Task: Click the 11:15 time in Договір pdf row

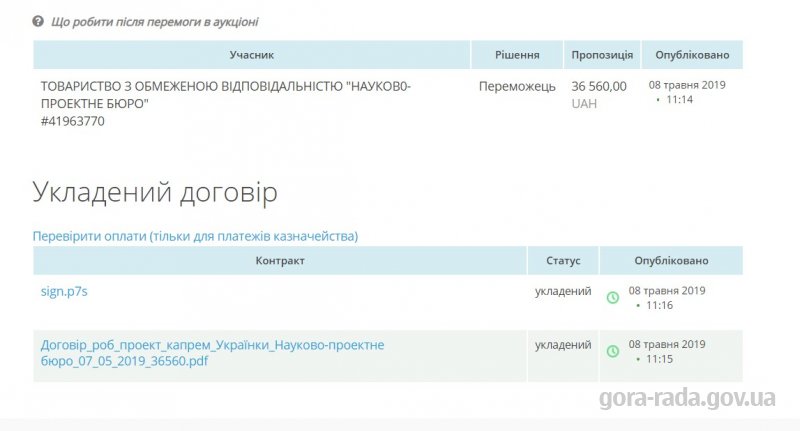Action: (660, 359)
